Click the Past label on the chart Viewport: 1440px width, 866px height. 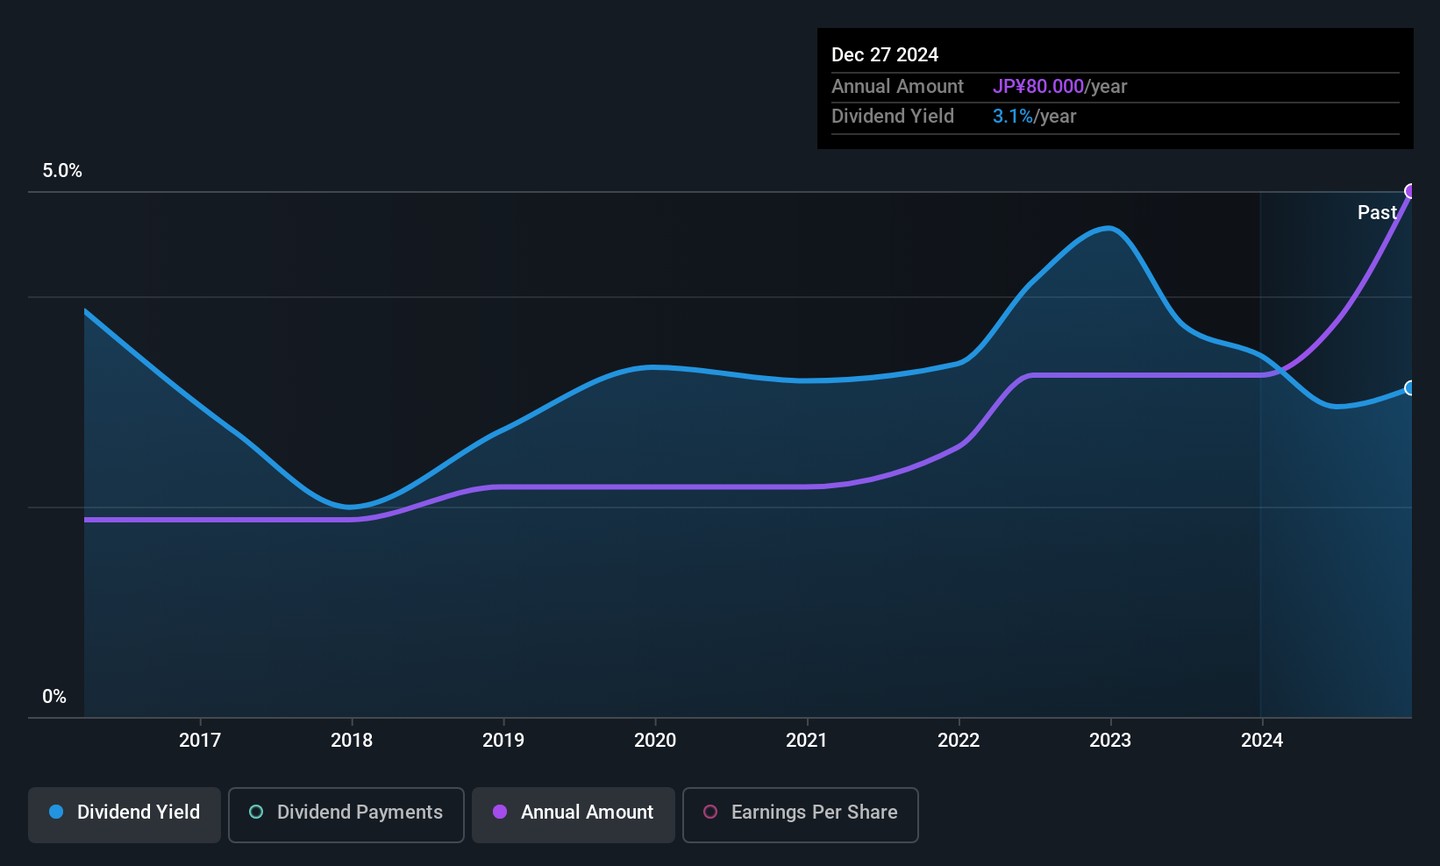tap(1377, 213)
